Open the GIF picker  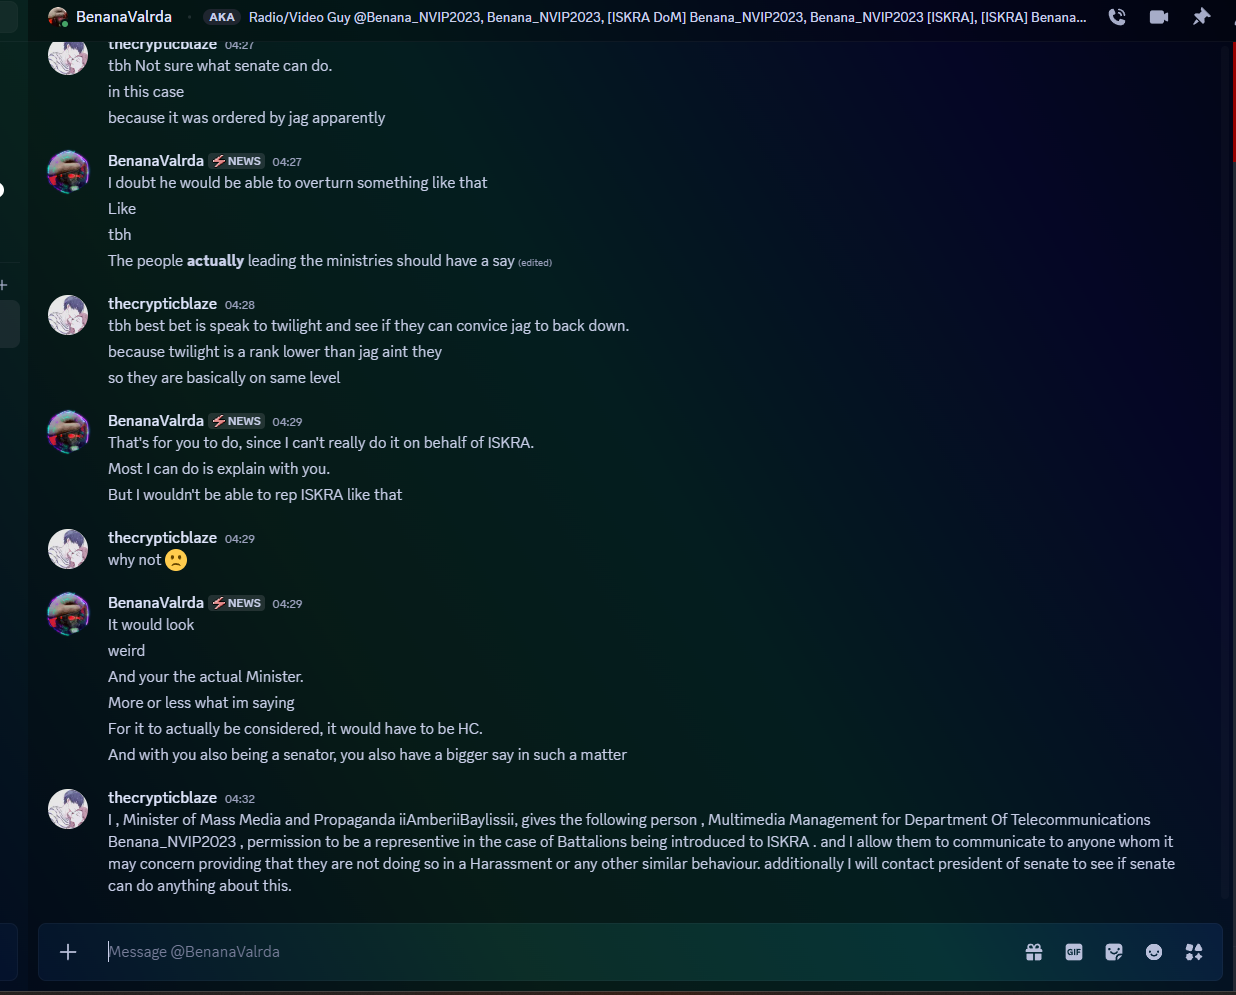point(1074,952)
